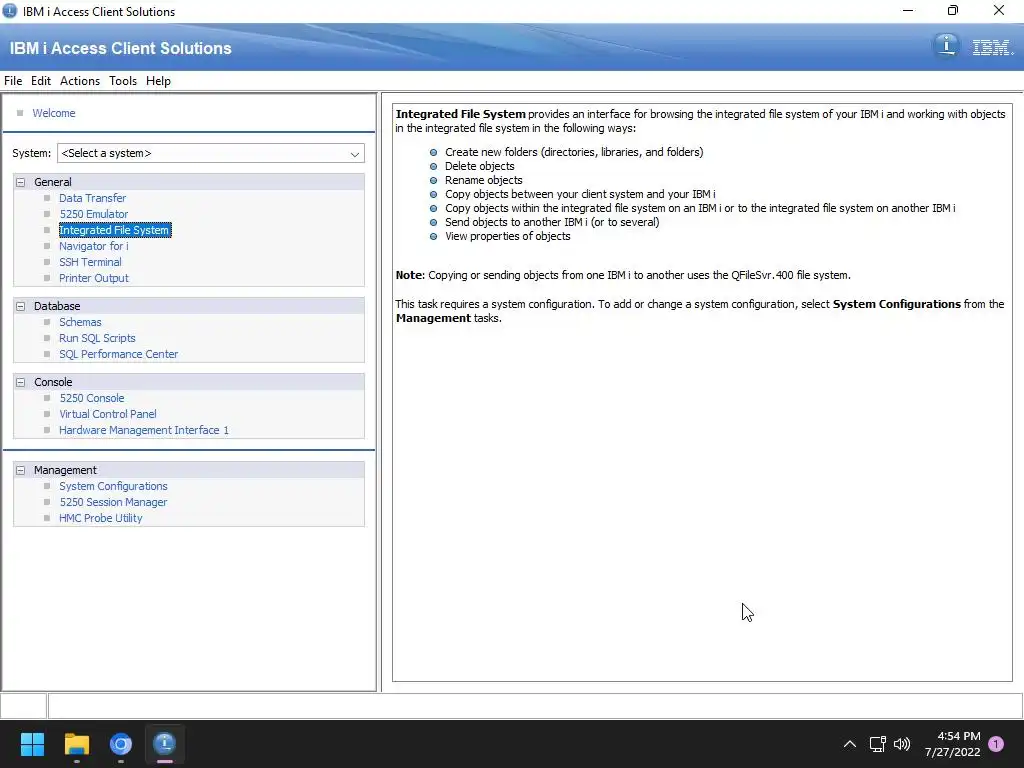Image resolution: width=1024 pixels, height=768 pixels.
Task: Open the Help menu
Action: click(x=158, y=81)
